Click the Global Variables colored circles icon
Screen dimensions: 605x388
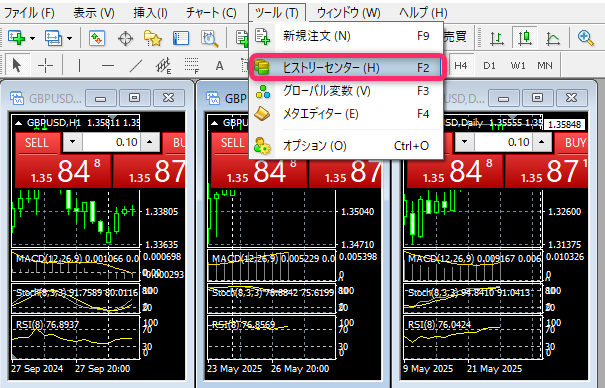pyautogui.click(x=263, y=91)
